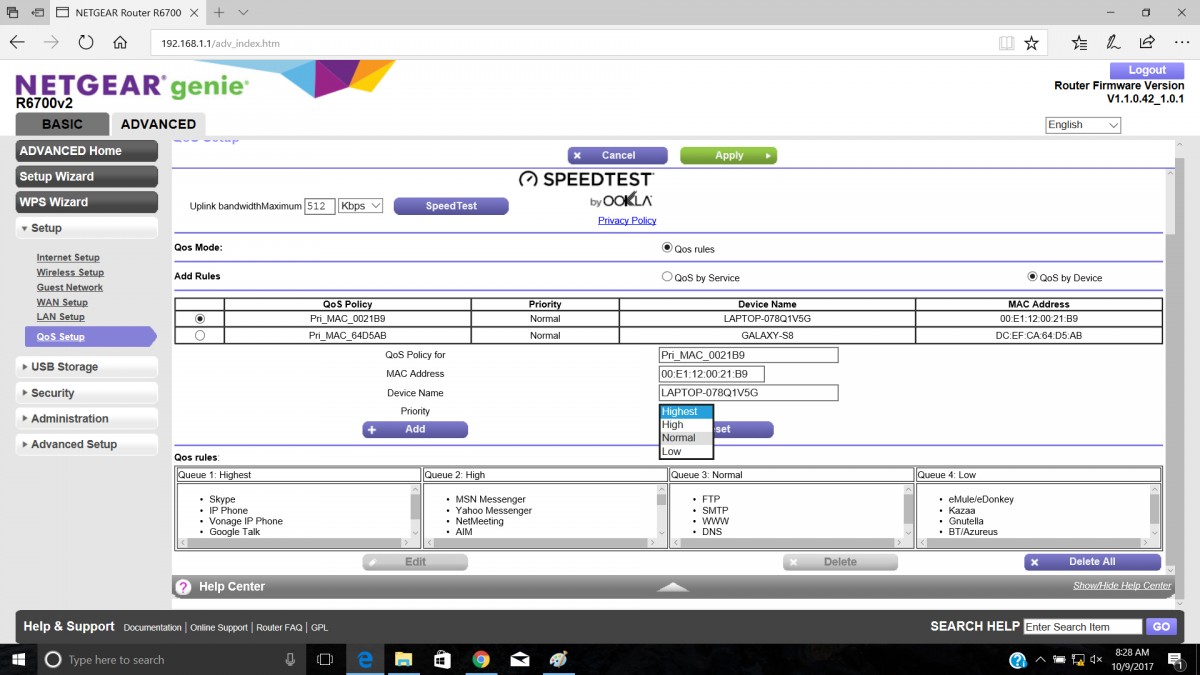Click the SpeedTest button

click(x=451, y=206)
